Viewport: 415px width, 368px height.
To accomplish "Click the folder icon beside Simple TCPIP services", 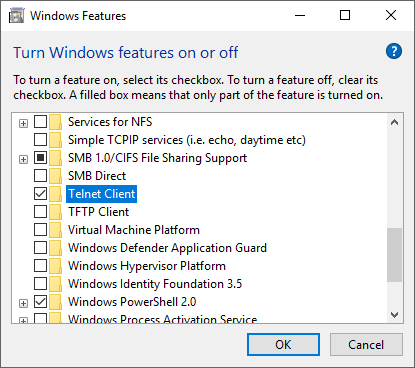I will tap(55, 140).
